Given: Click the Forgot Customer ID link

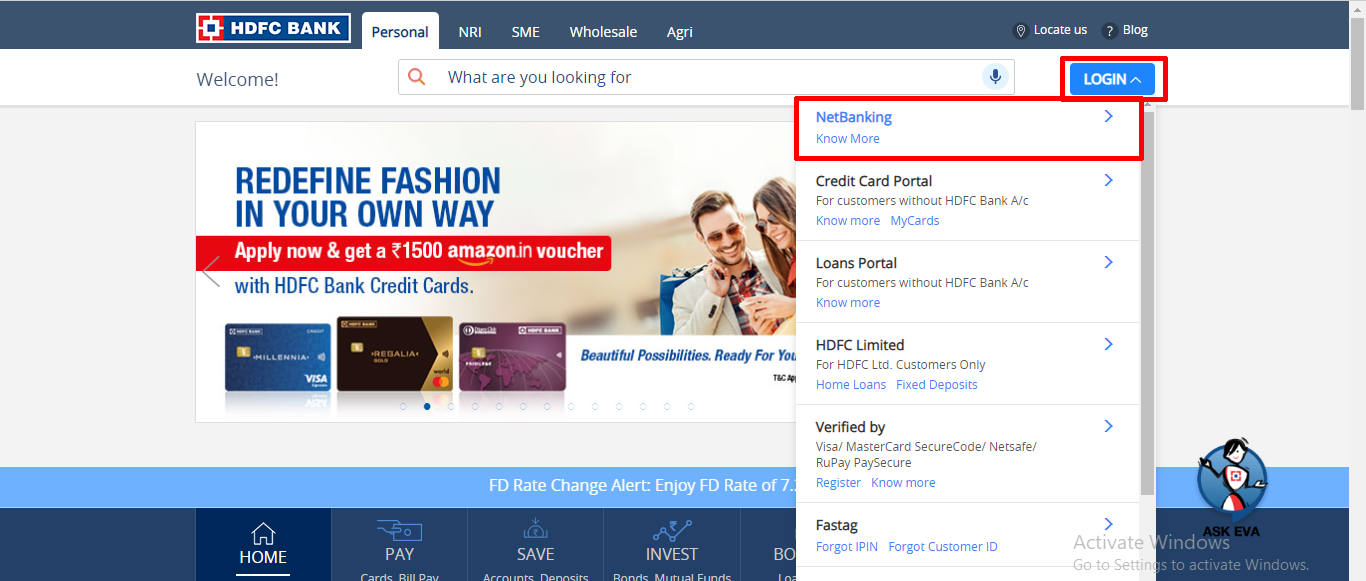Looking at the screenshot, I should (942, 546).
